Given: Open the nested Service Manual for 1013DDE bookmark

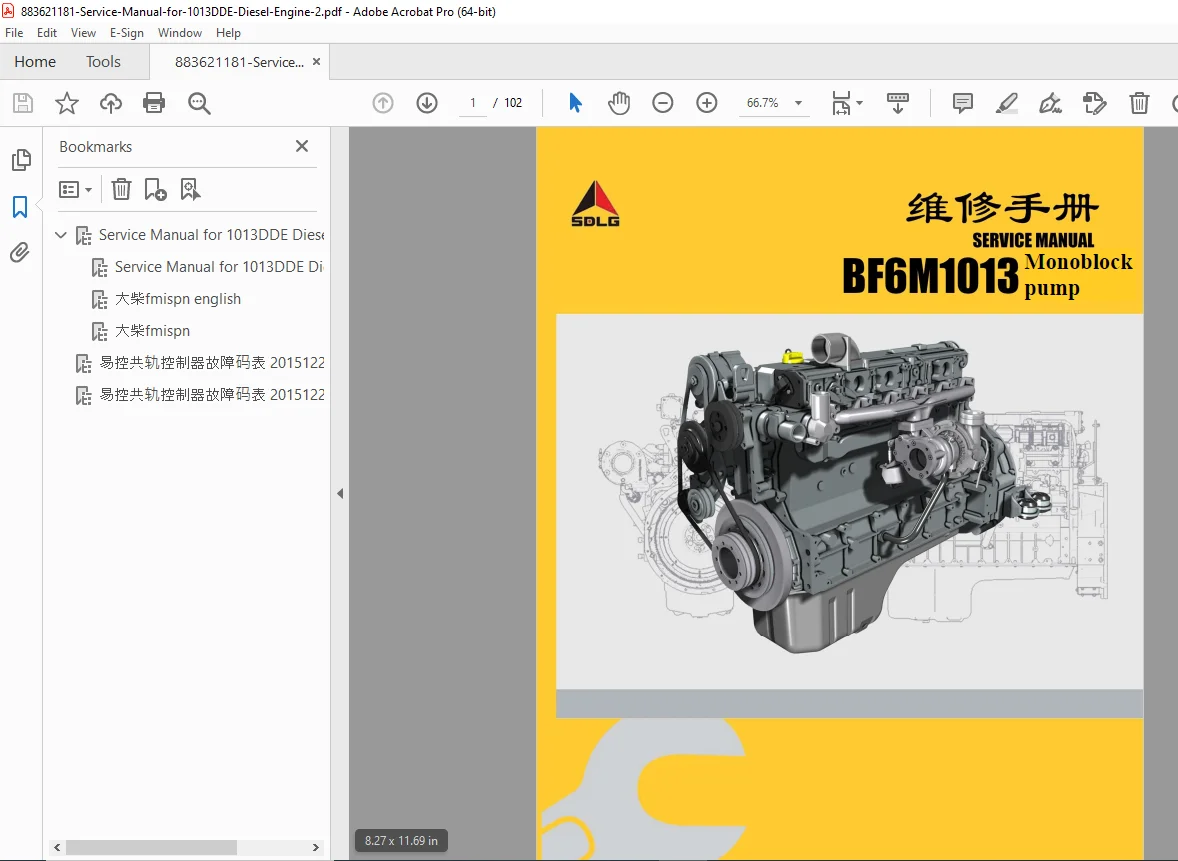Looking at the screenshot, I should (219, 267).
